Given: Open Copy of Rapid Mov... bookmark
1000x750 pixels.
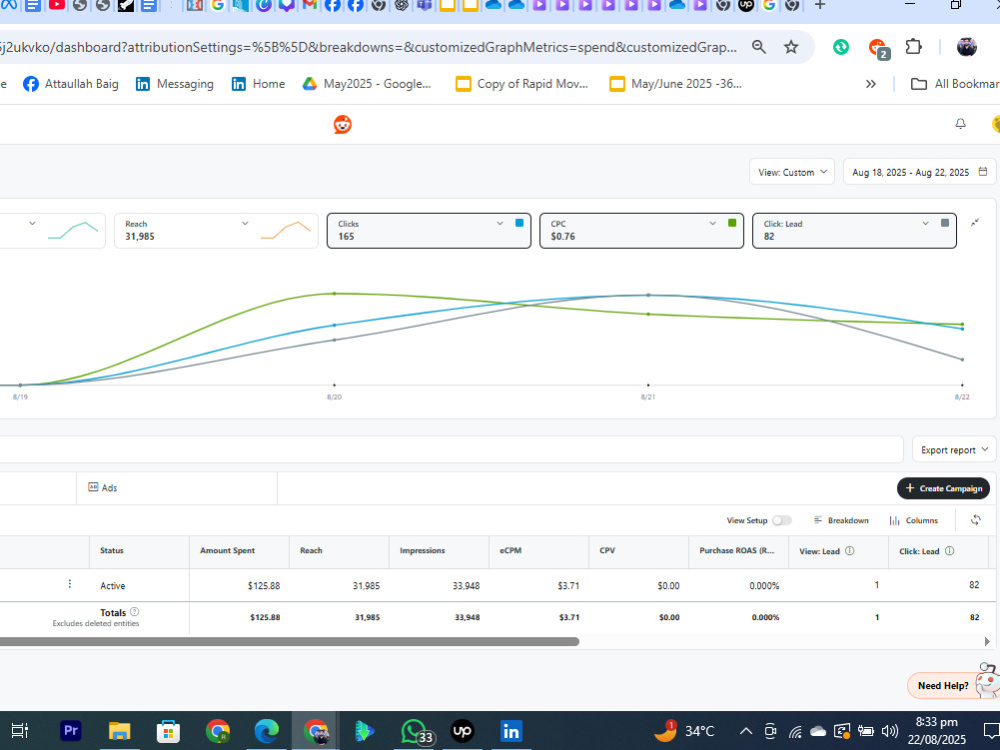Looking at the screenshot, I should tap(522, 84).
